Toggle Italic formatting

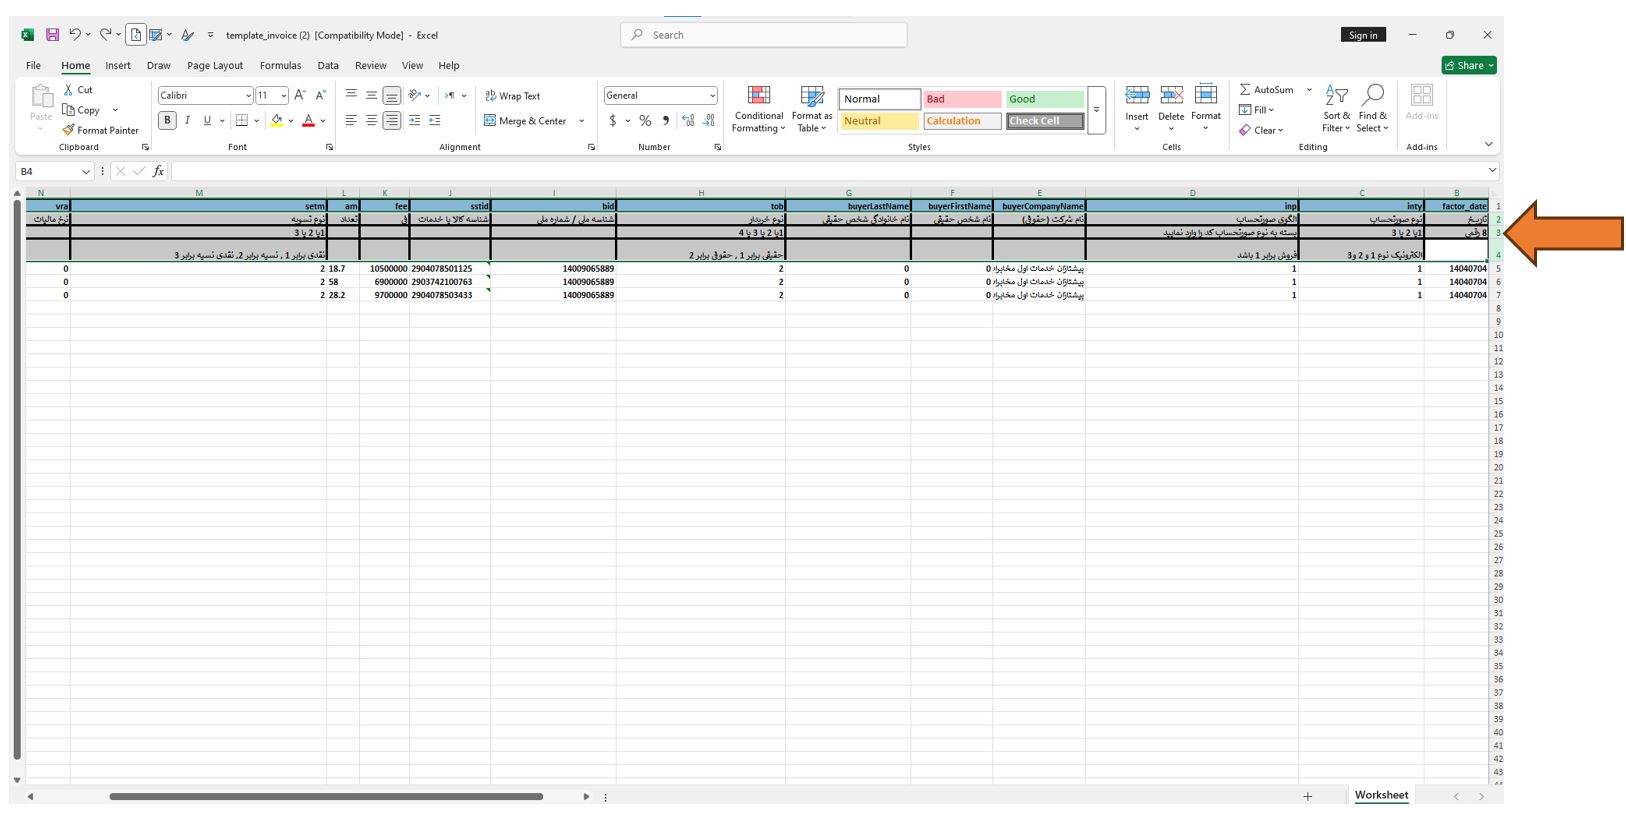click(187, 120)
